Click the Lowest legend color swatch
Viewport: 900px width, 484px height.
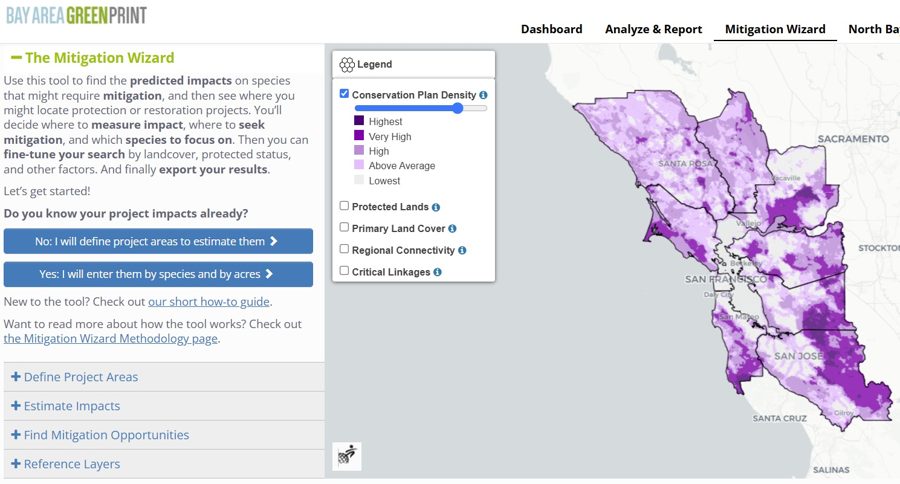359,180
